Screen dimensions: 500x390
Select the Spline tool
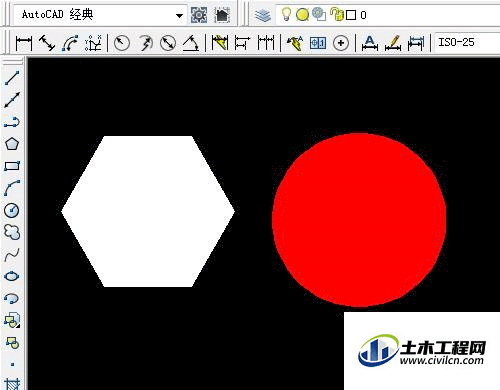pos(12,255)
